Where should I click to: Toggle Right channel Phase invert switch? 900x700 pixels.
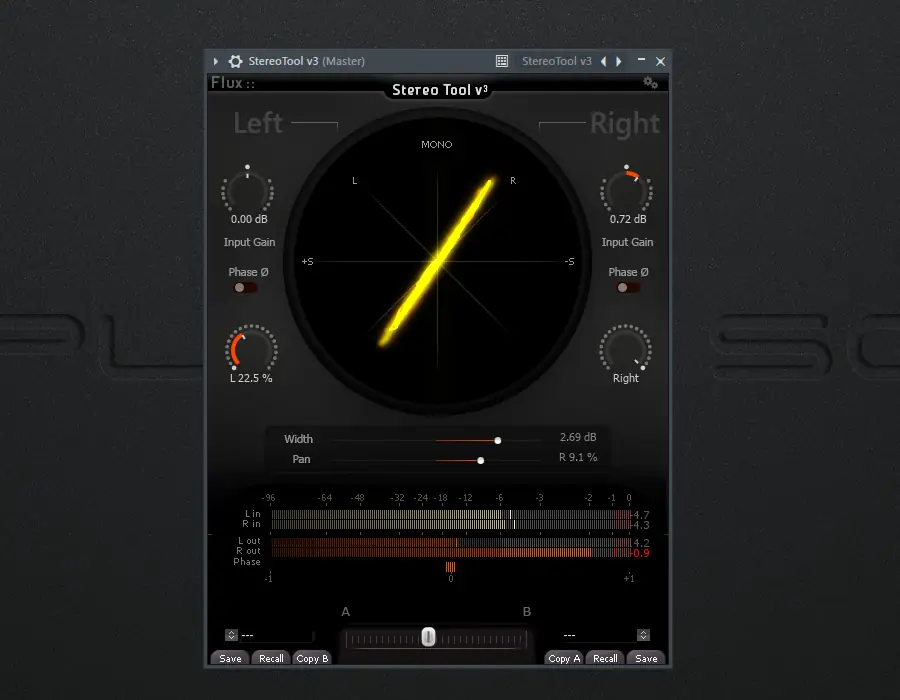pyautogui.click(x=628, y=287)
